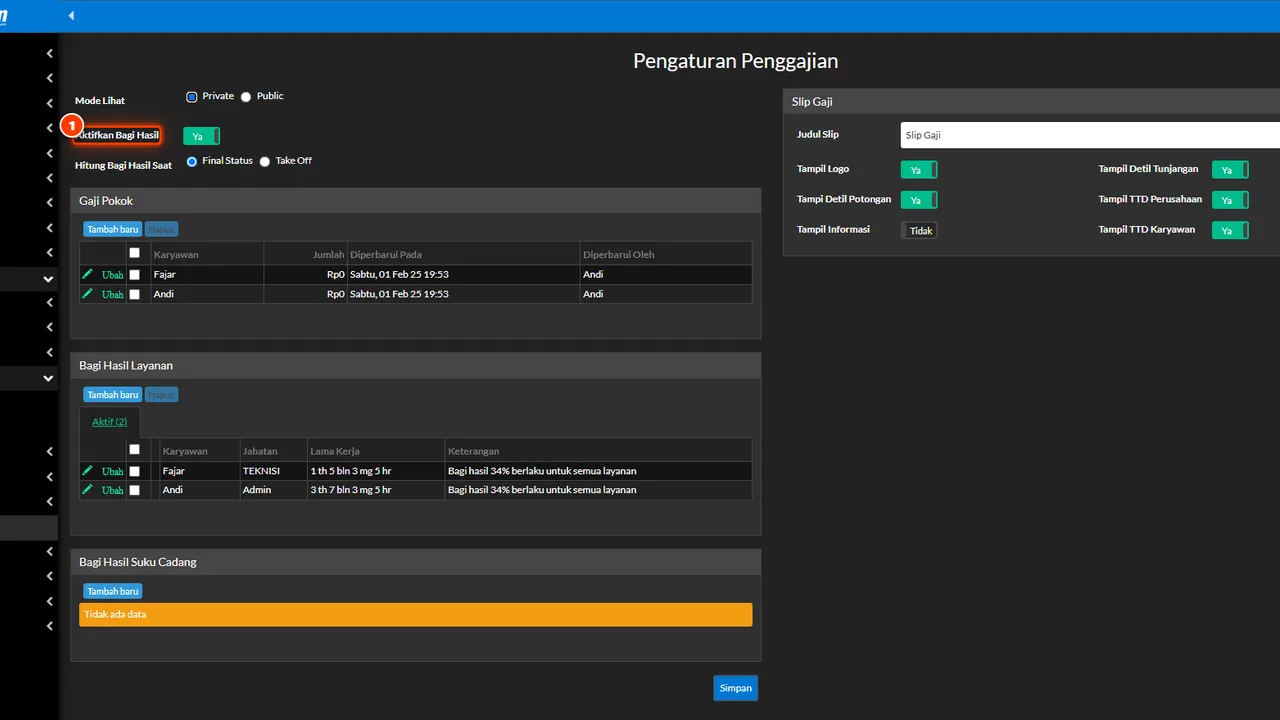Screen dimensions: 1280x720
Task: Check the Andi row checkbox in Gaji Pokok
Action: click(x=135, y=295)
